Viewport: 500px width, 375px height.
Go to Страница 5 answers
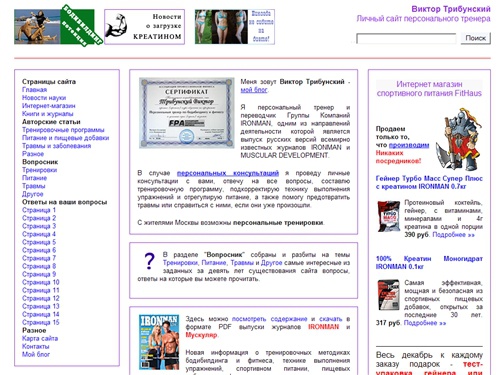[x=39, y=242]
